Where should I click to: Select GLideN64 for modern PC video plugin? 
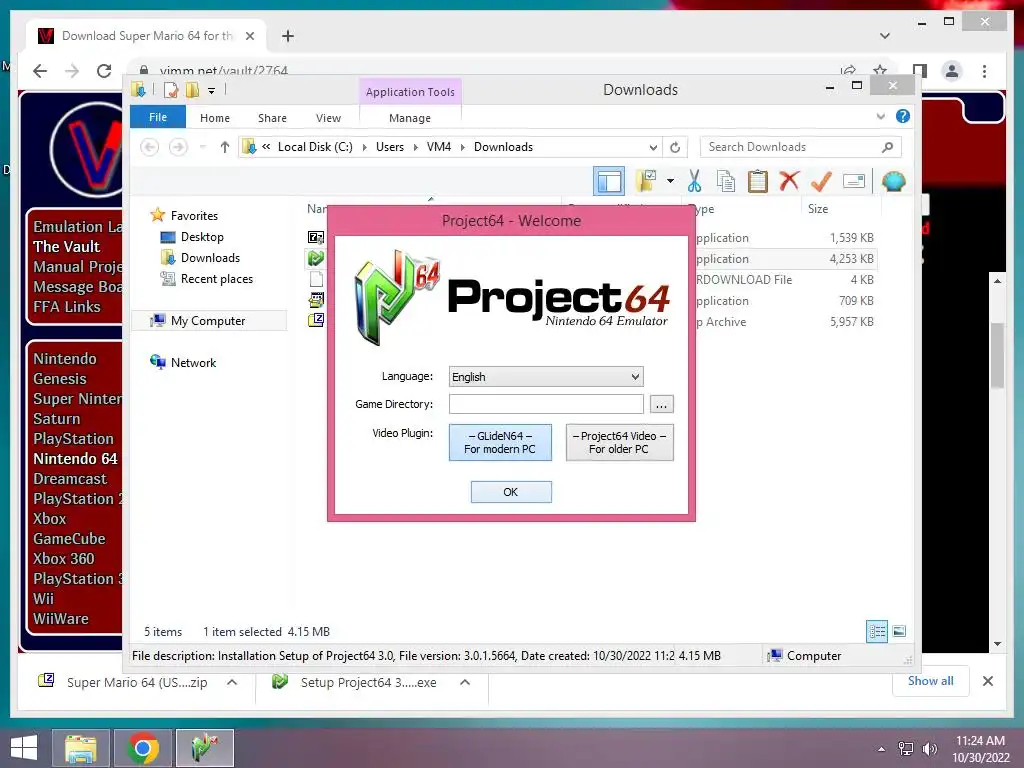tap(500, 442)
